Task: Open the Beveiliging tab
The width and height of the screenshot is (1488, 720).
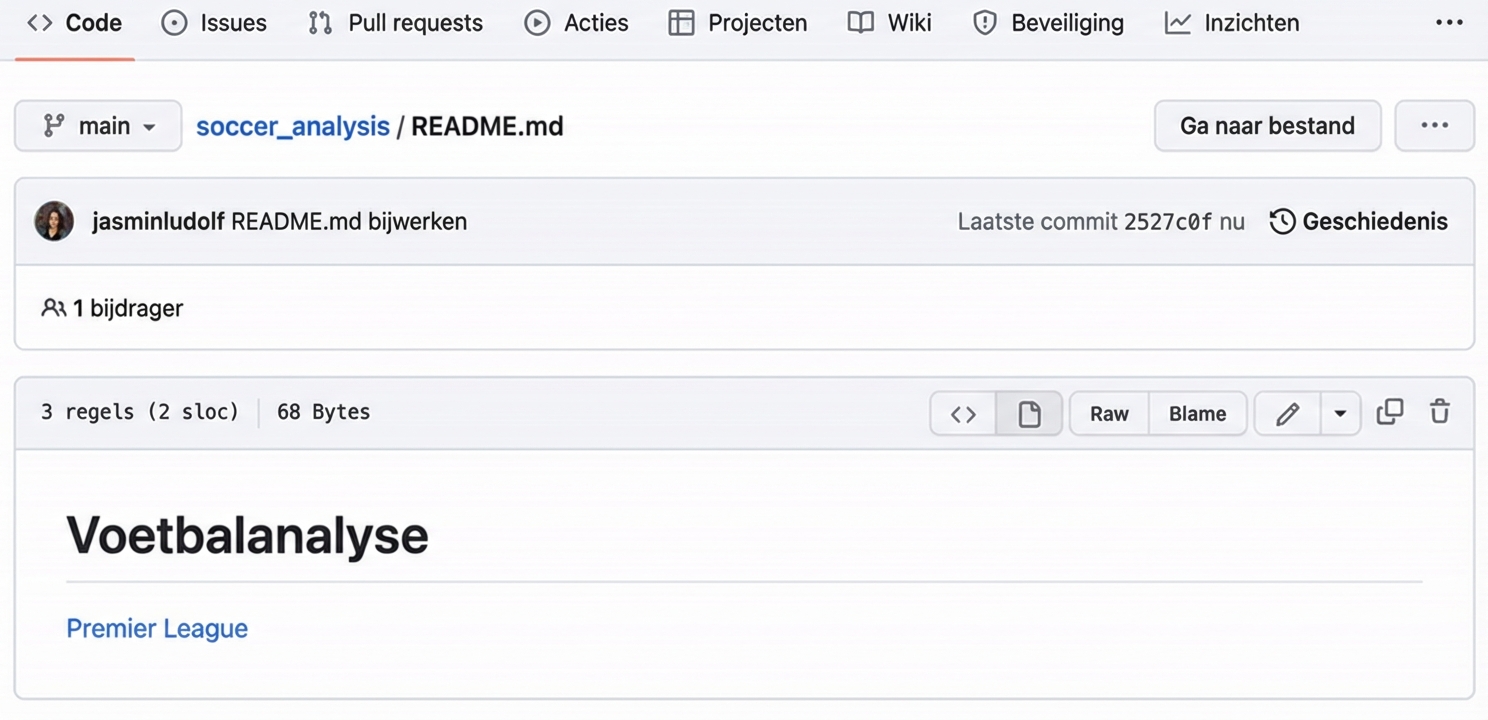Action: click(1048, 23)
